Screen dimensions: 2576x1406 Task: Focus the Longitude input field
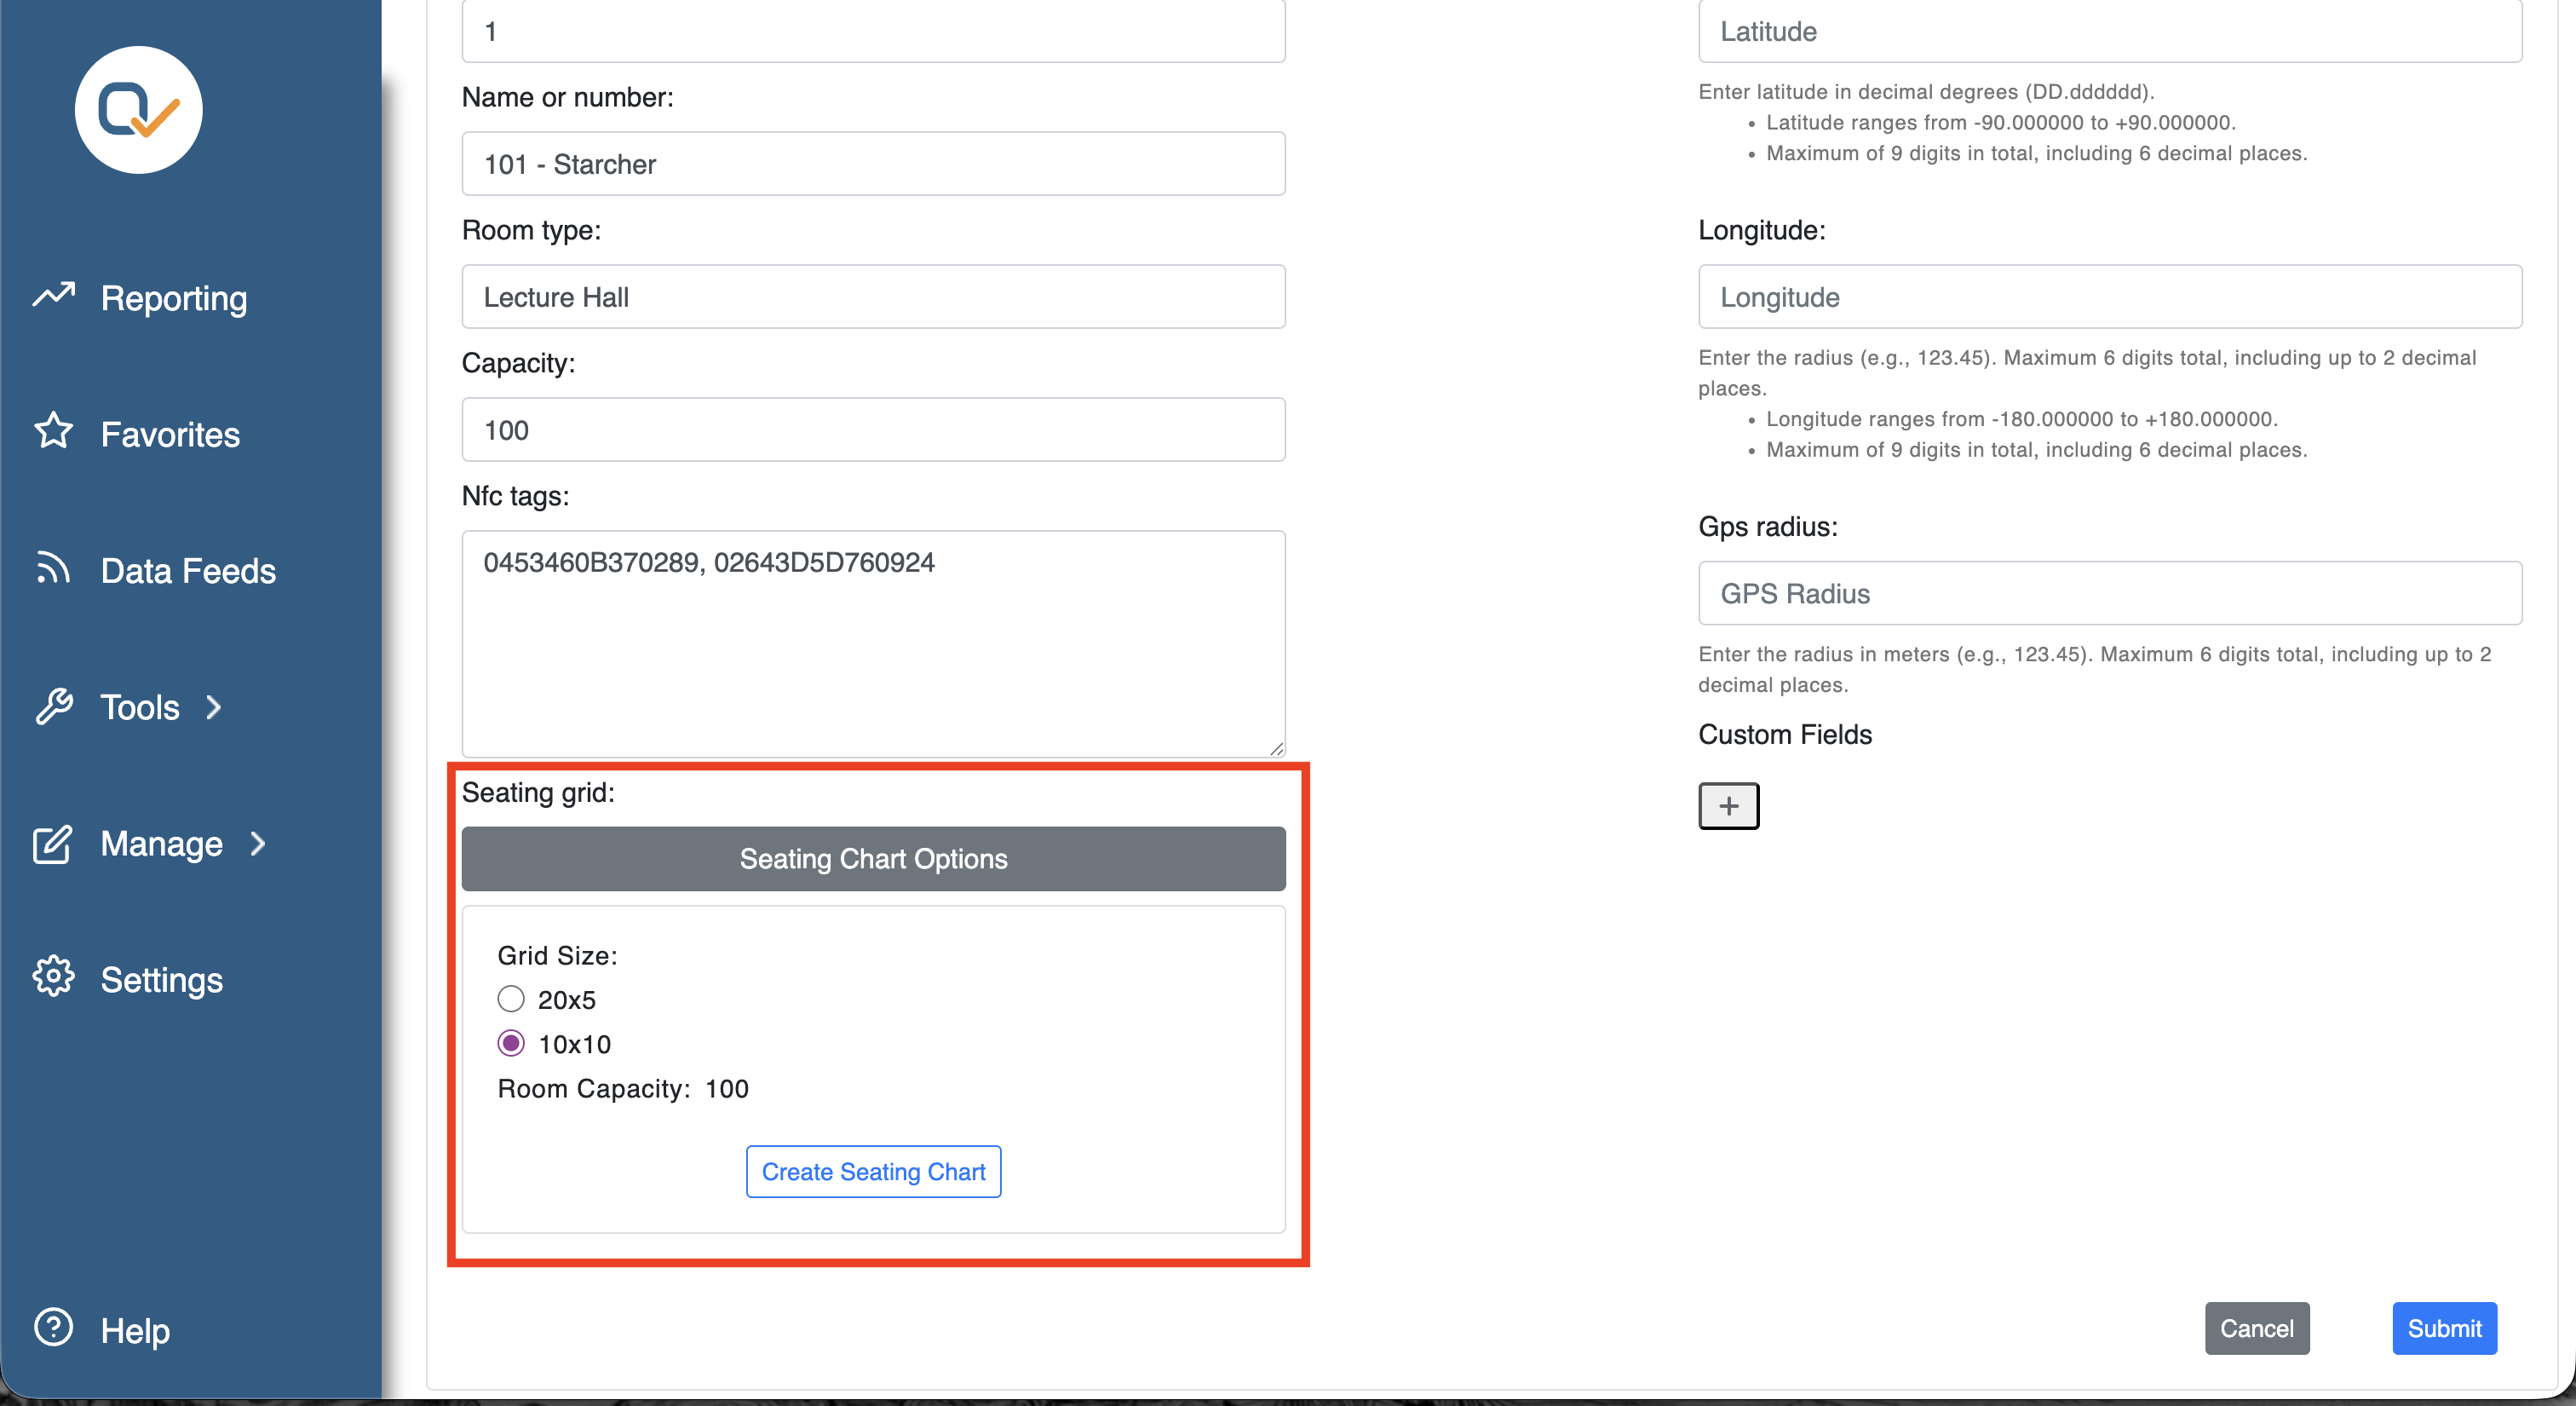(x=2110, y=297)
